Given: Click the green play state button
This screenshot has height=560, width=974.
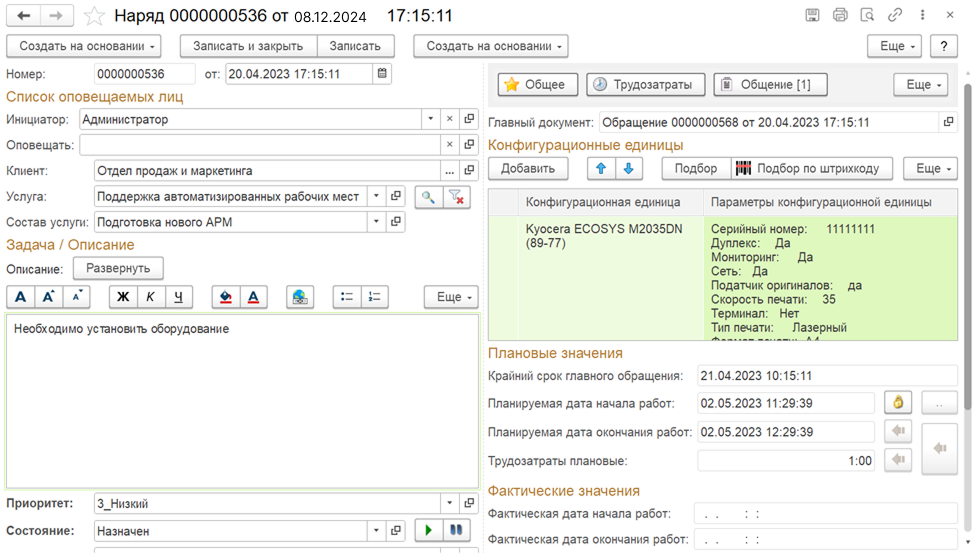Looking at the screenshot, I should point(428,530).
